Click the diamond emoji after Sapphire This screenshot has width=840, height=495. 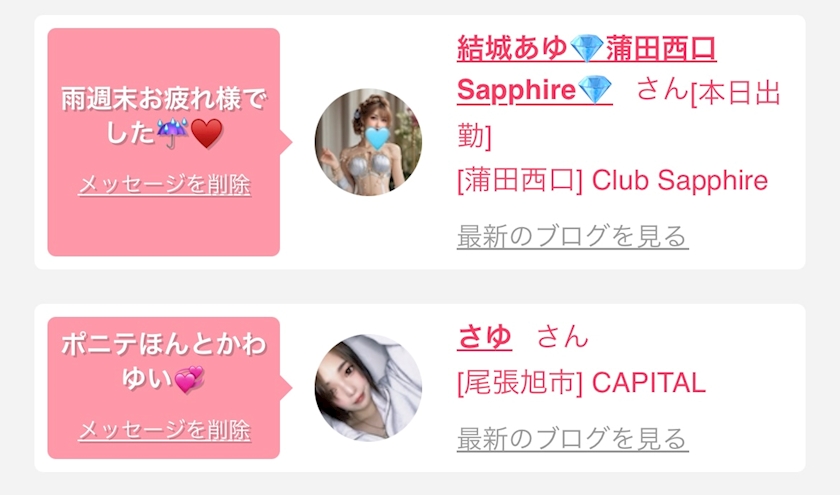[595, 90]
